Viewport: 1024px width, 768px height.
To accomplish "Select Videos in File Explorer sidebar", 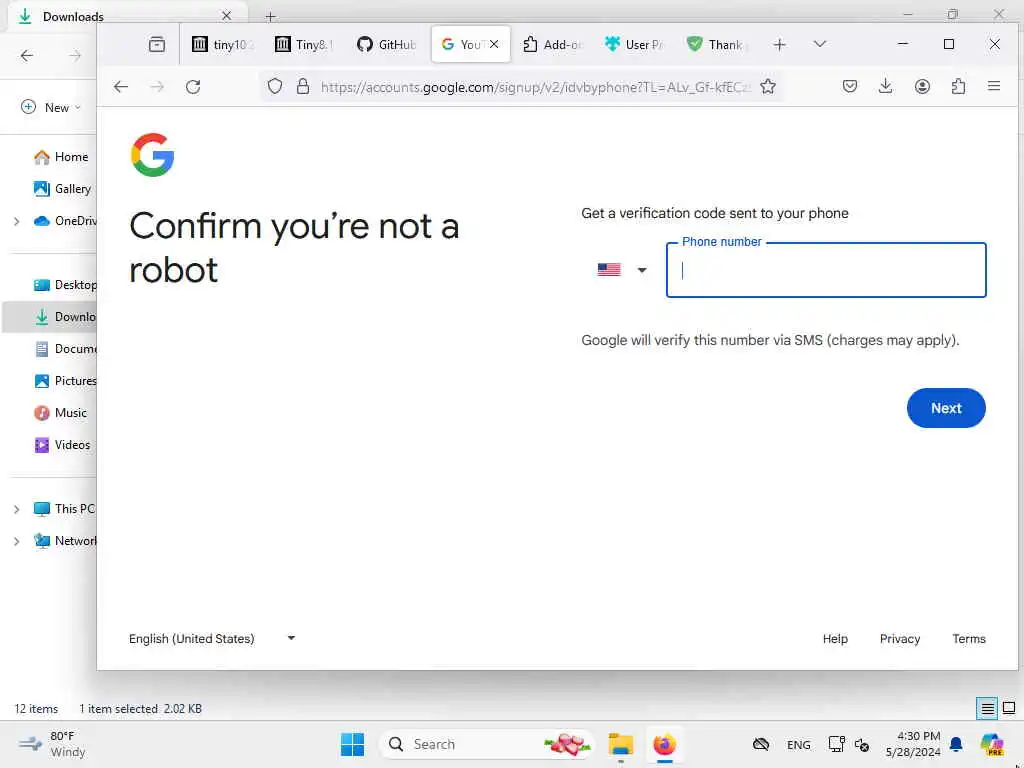I will pyautogui.click(x=61, y=445).
